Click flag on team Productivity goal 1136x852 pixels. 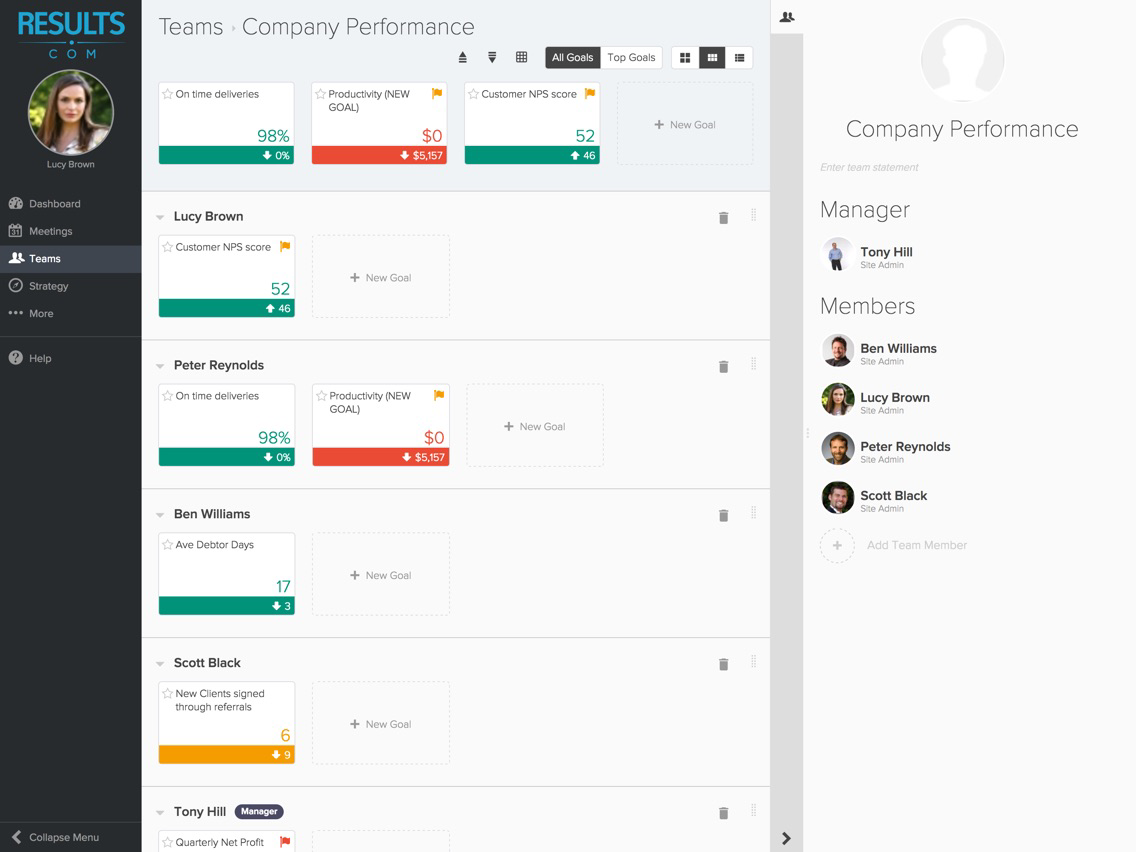[x=437, y=93]
